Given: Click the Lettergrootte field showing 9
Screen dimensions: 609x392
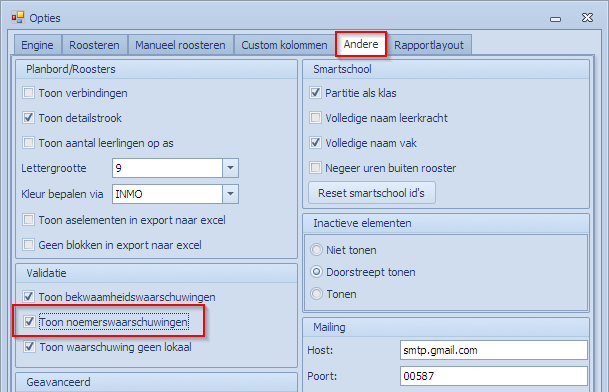Looking at the screenshot, I should point(167,168).
